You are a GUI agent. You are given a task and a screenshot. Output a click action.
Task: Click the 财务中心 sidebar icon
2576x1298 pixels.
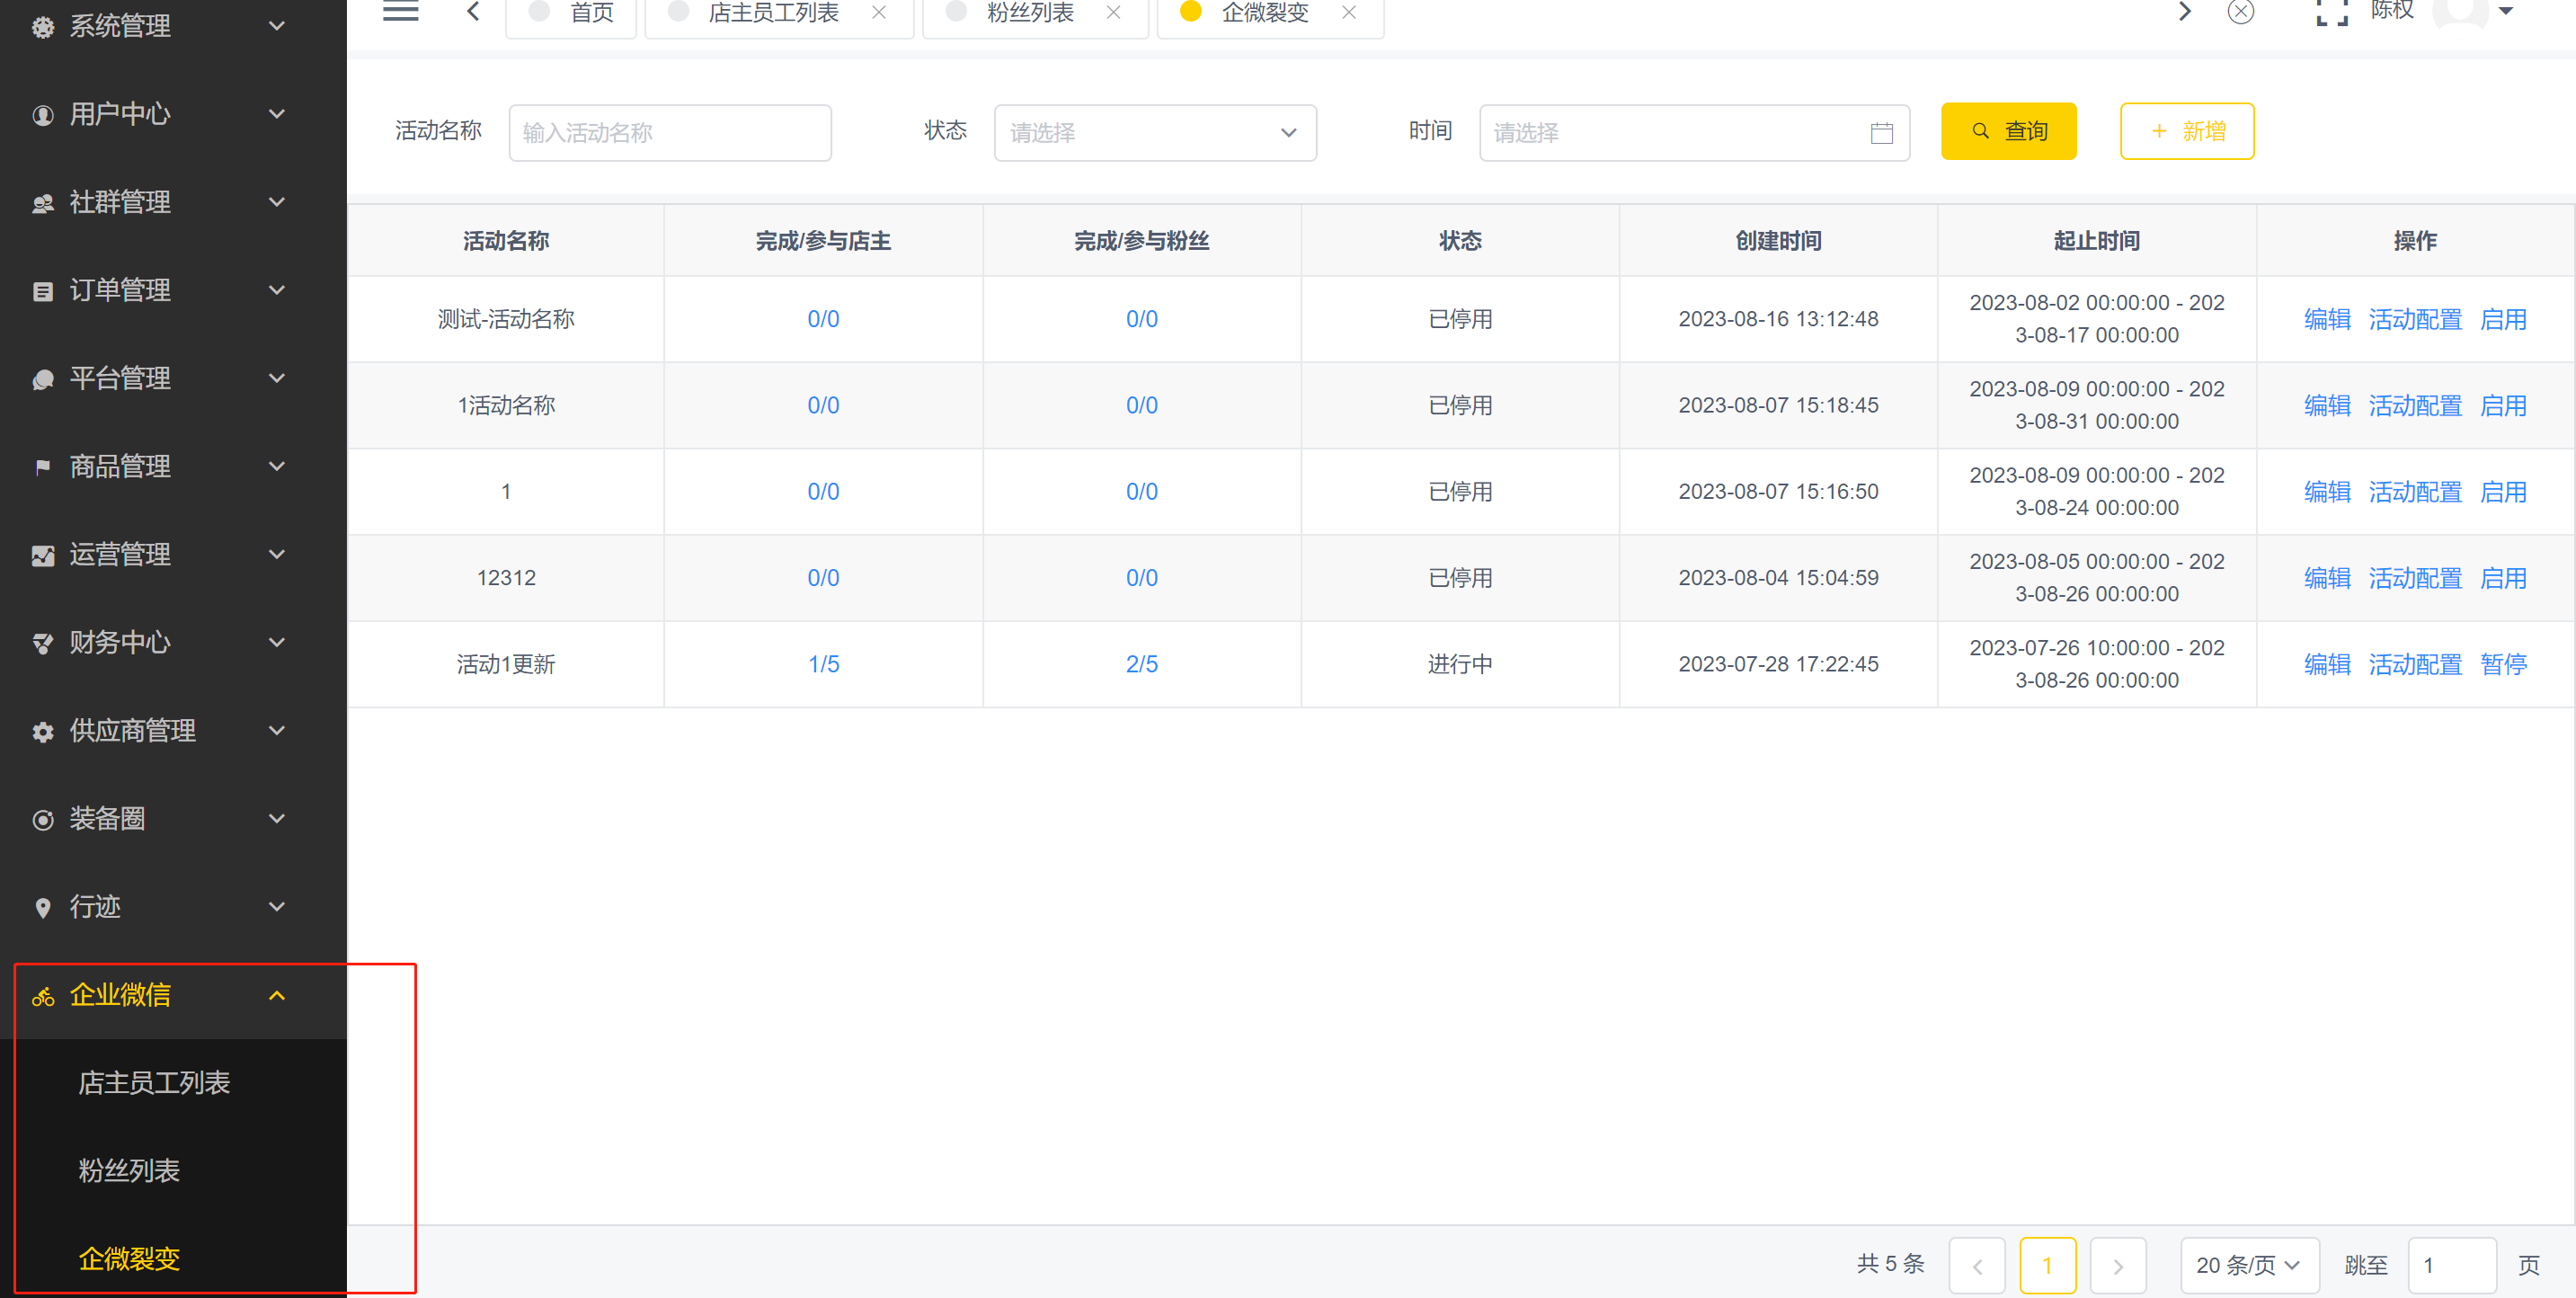tap(42, 643)
